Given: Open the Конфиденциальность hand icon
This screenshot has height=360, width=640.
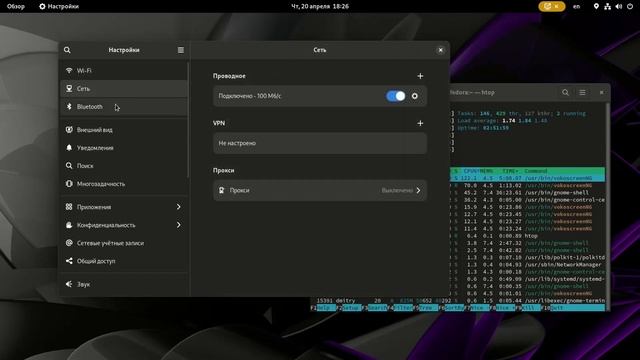Looking at the screenshot, I should point(69,224).
